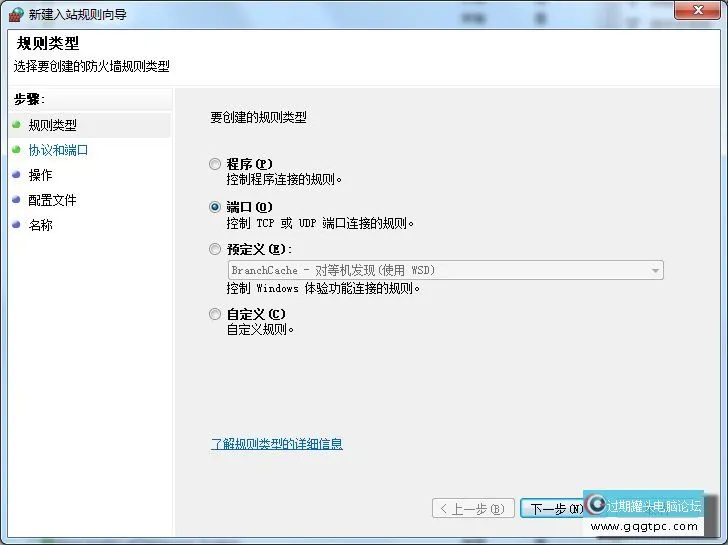Click the 选择要创建的防火墙规则类型 subtitle text
Viewport: 728px width, 545px height.
point(91,66)
